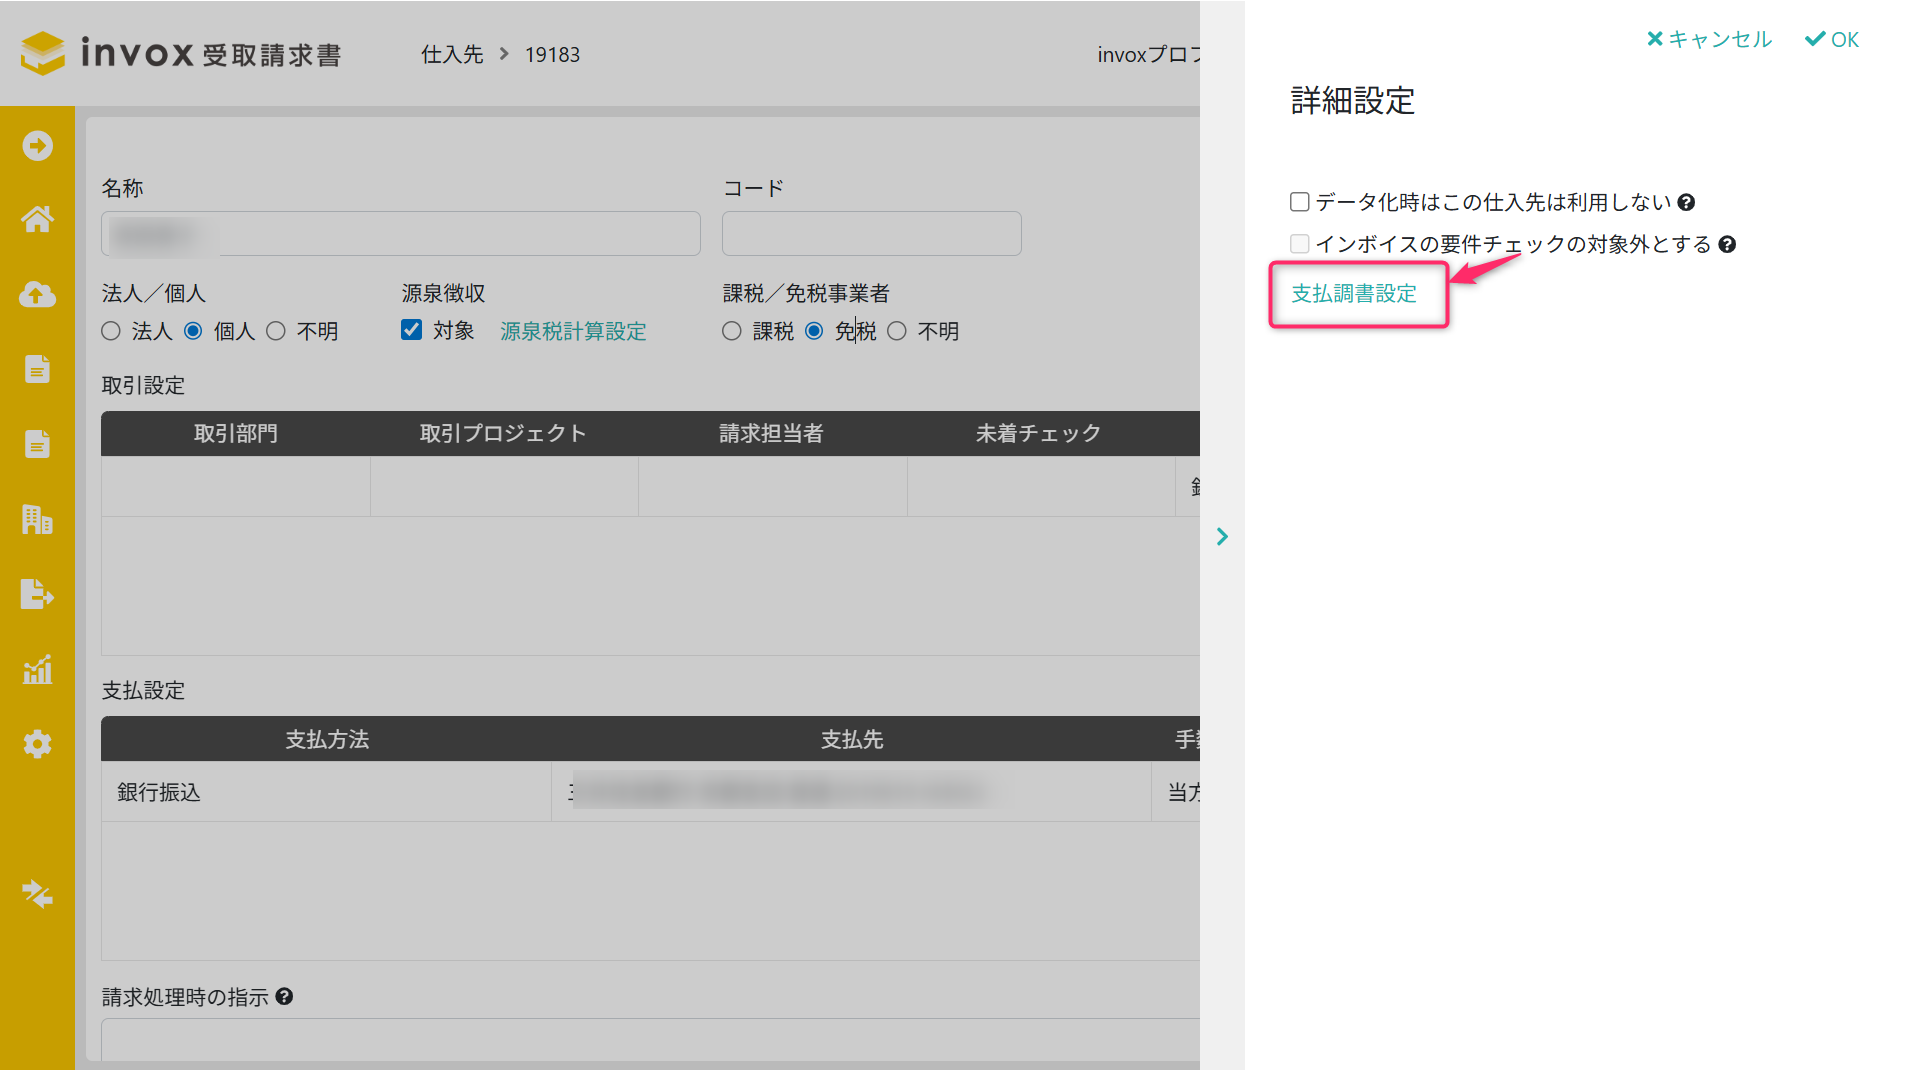Open the 源泉税計算設定 link
Image resolution: width=1920 pixels, height=1070 pixels.
(x=573, y=331)
